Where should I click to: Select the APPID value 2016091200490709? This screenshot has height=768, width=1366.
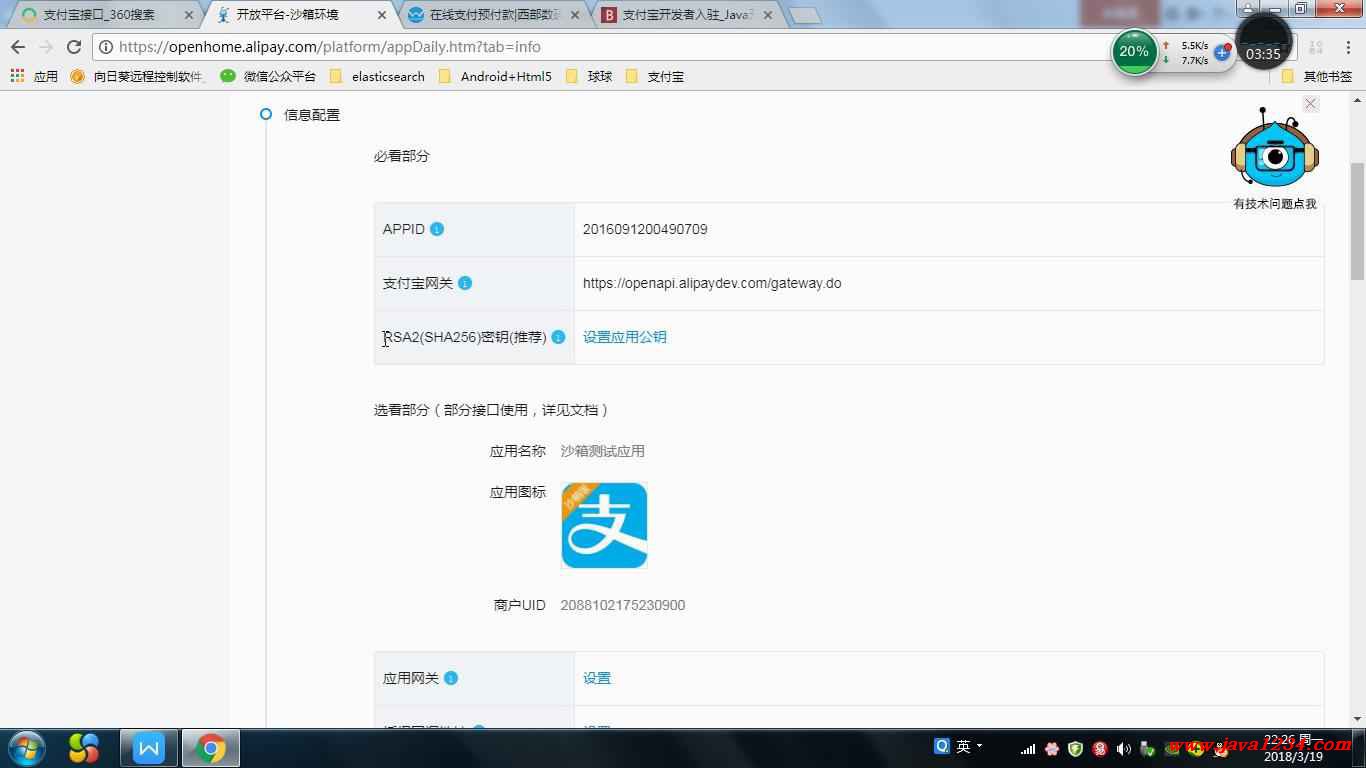(x=645, y=229)
